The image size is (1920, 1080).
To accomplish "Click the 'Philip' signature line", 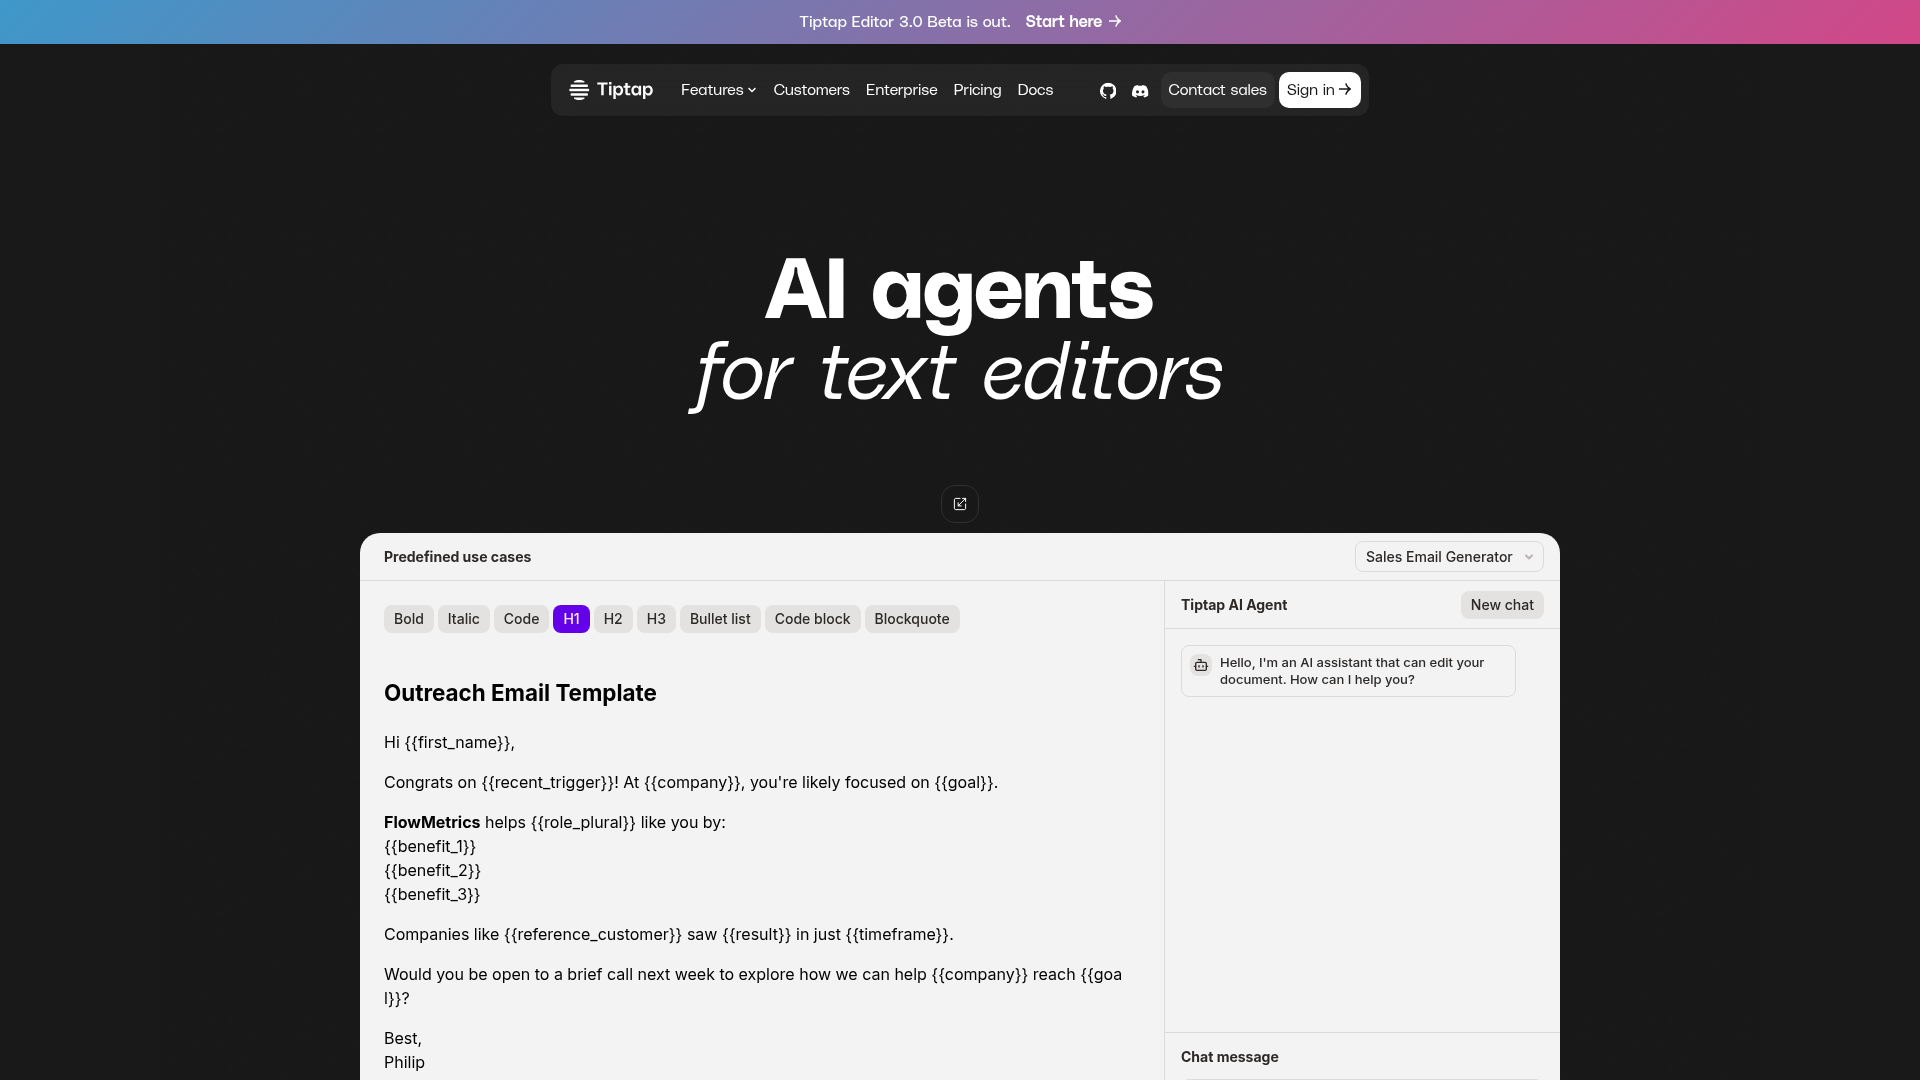I will pyautogui.click(x=404, y=1062).
